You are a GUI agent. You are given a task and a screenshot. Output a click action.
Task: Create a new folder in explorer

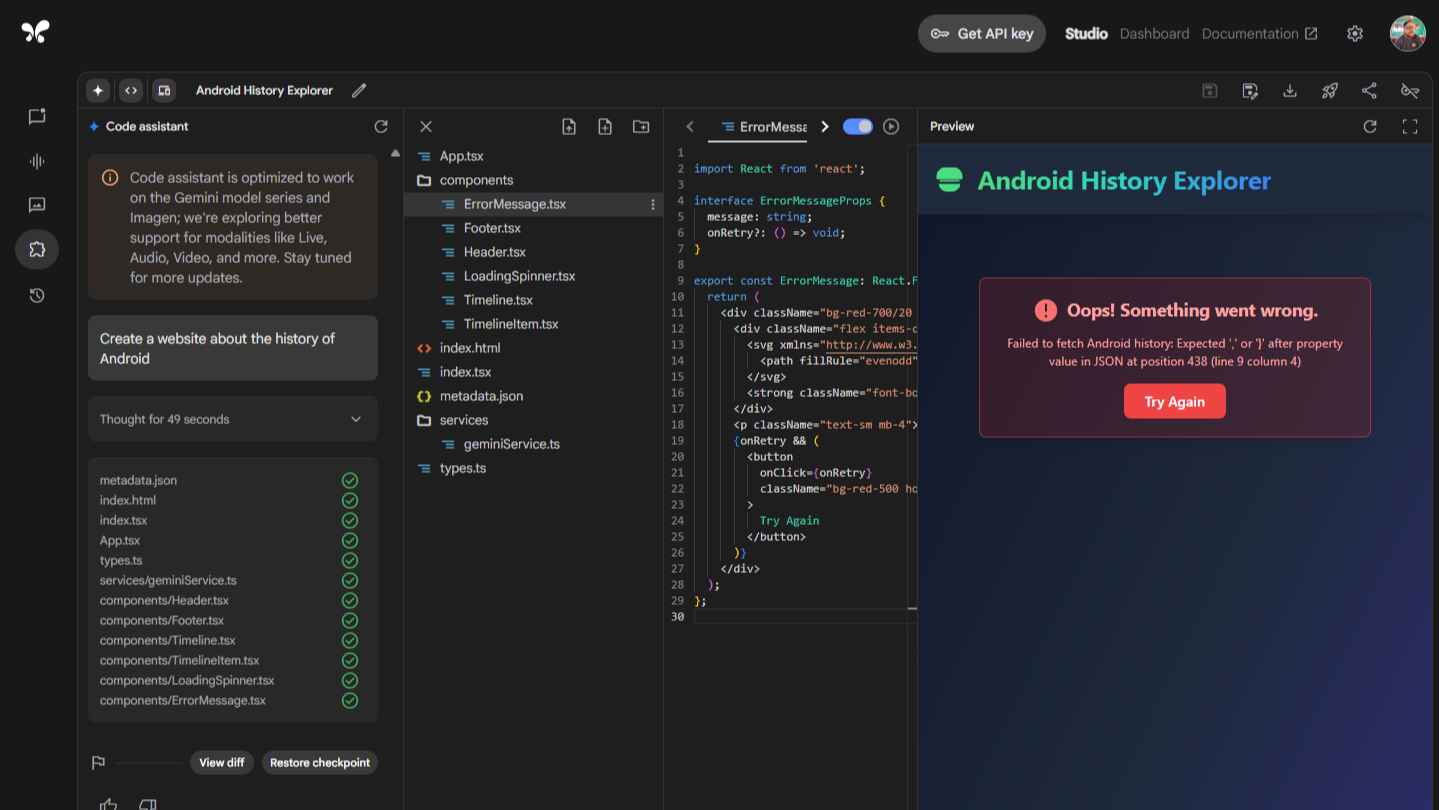pyautogui.click(x=641, y=126)
